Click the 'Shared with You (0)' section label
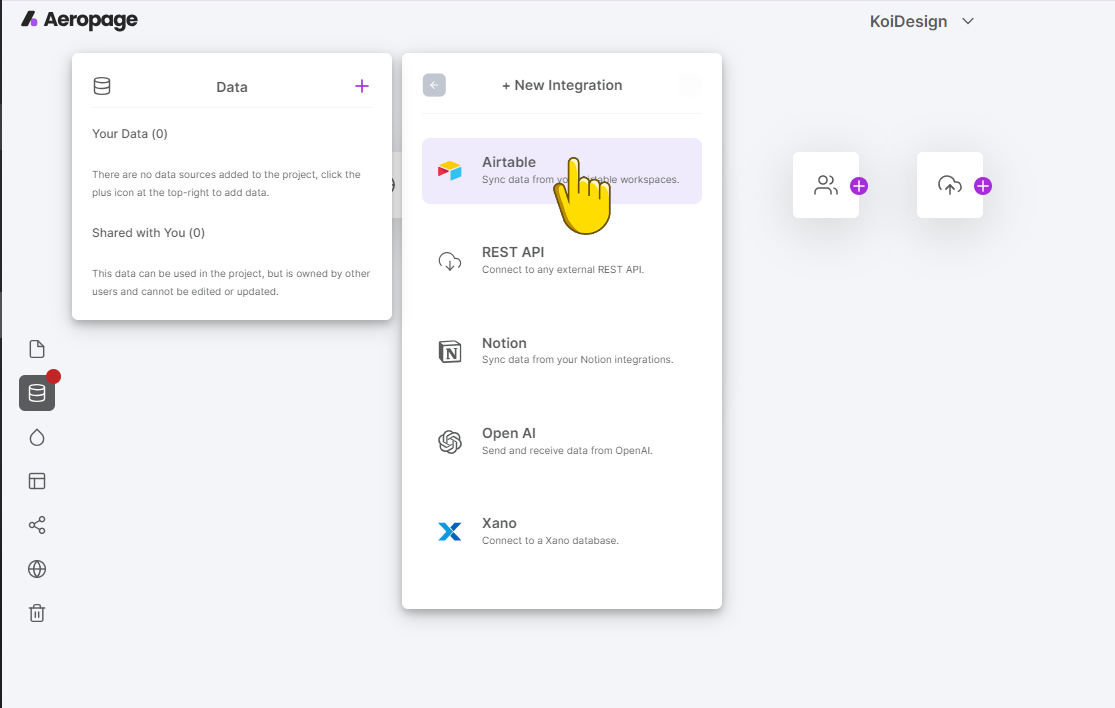 (x=149, y=232)
